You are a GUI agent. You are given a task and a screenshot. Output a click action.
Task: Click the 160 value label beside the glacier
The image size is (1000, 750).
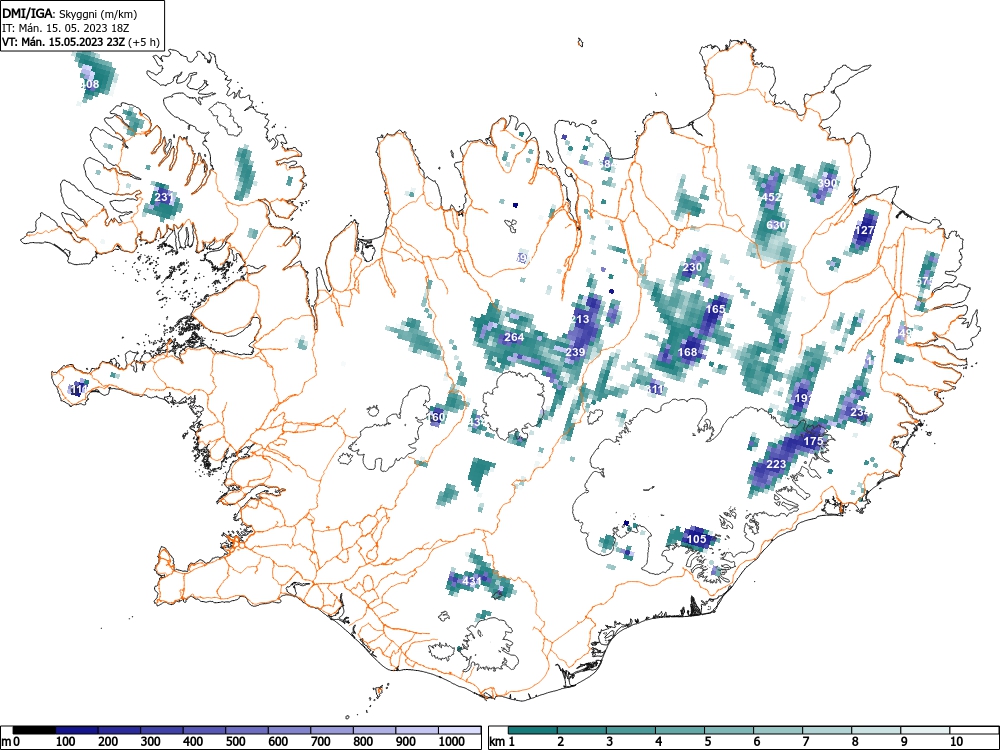[x=436, y=417]
